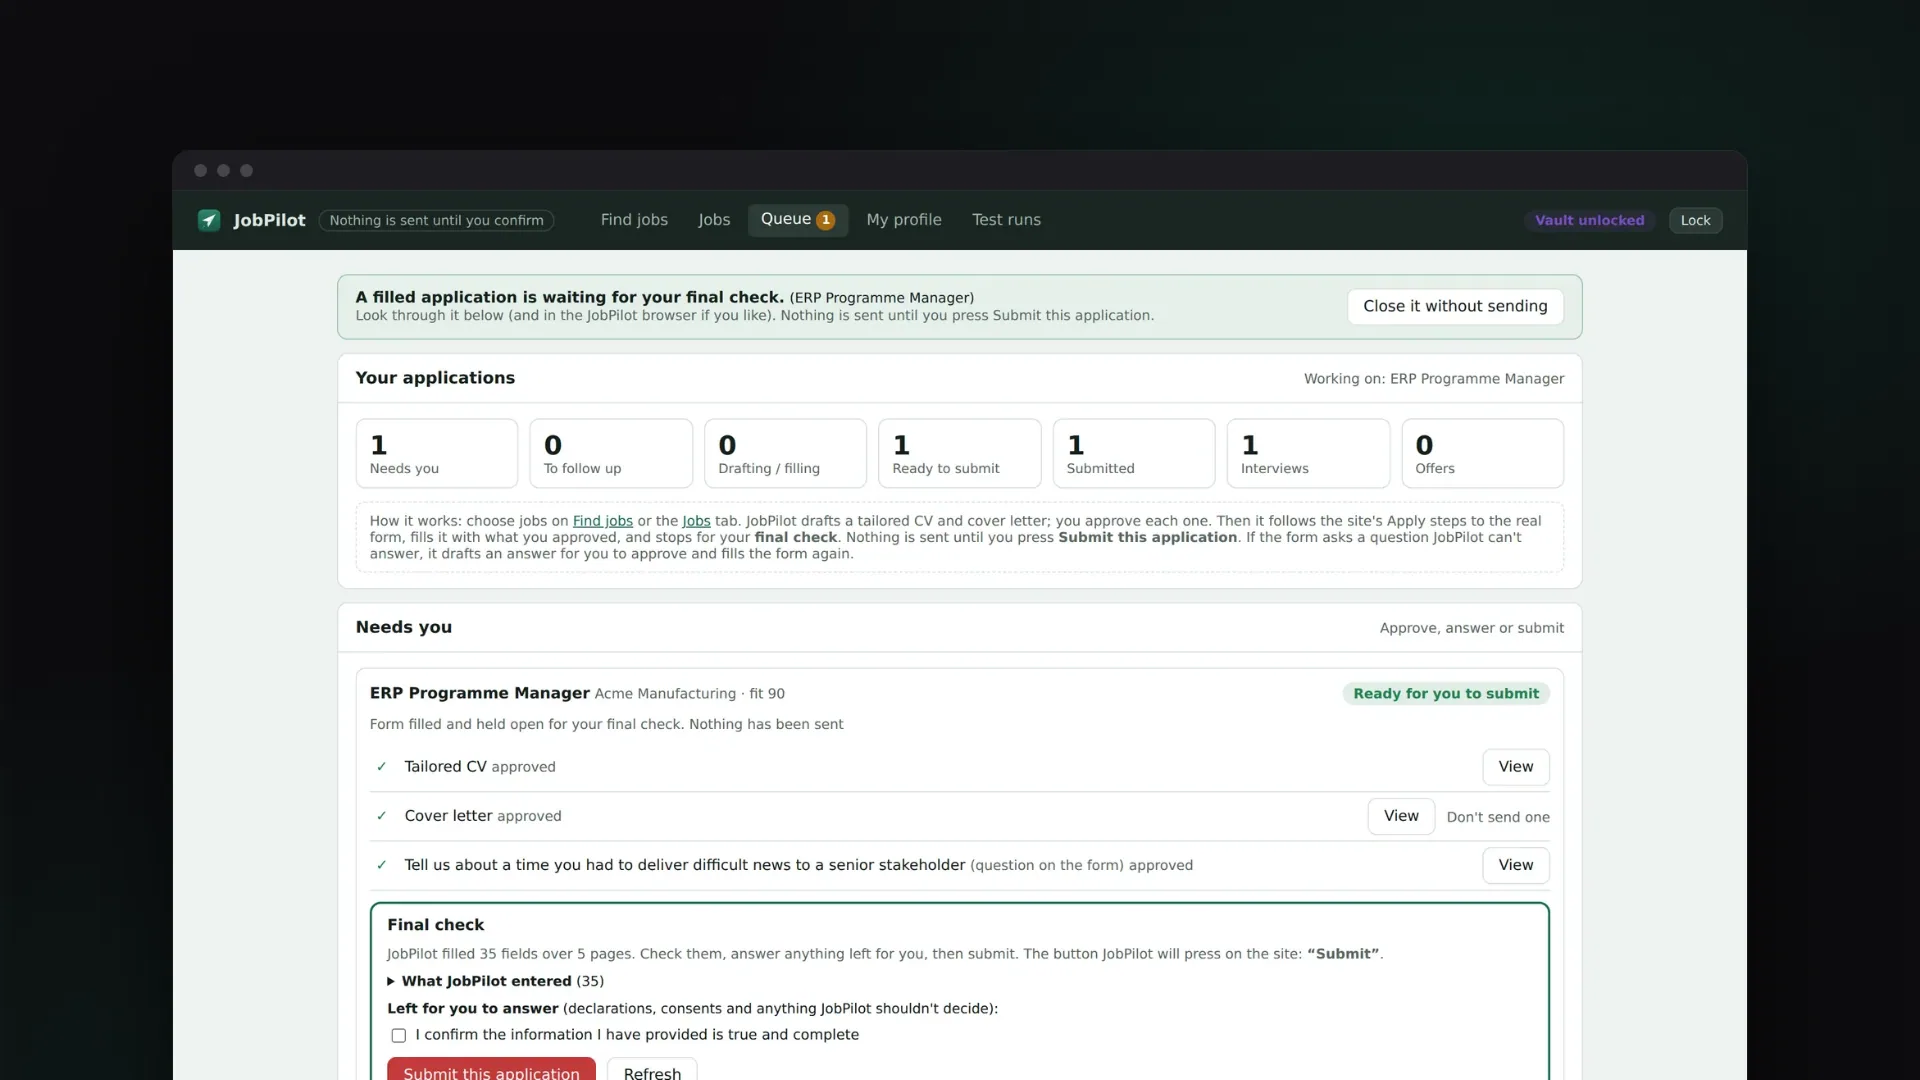
Task: Click Close it without sending
Action: 1455,306
